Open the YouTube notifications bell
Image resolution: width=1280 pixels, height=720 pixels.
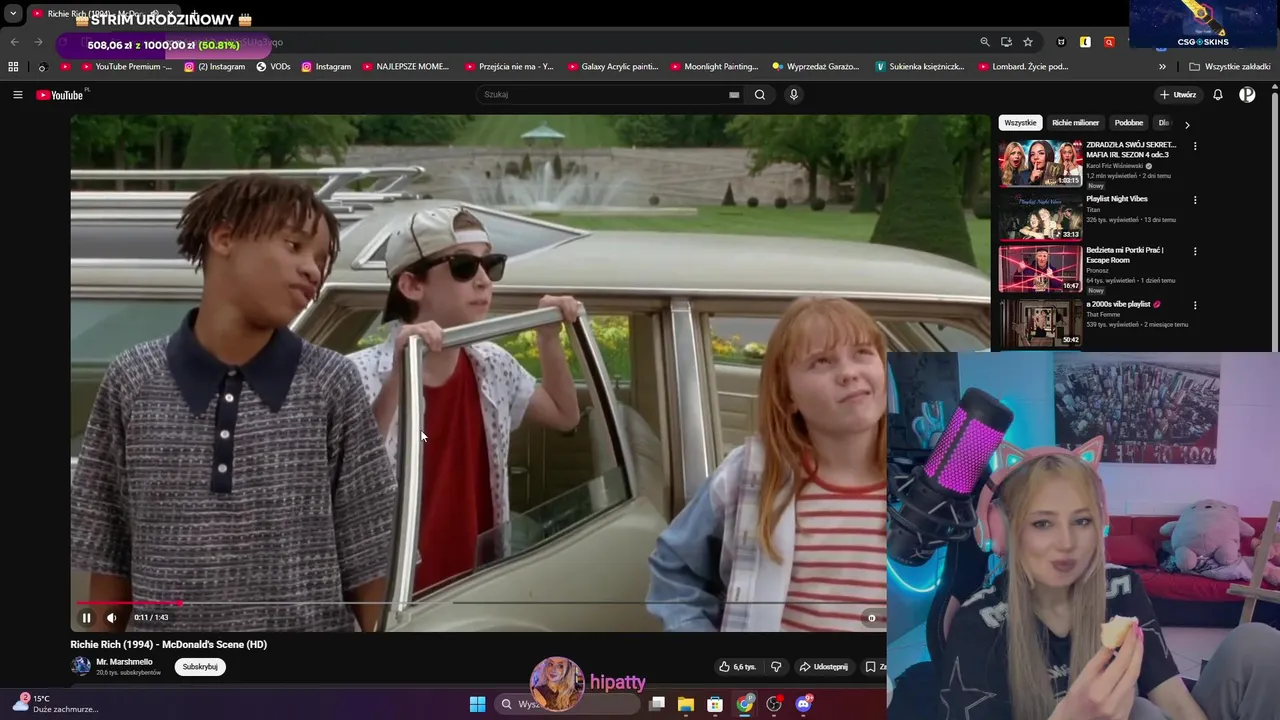pos(1218,95)
